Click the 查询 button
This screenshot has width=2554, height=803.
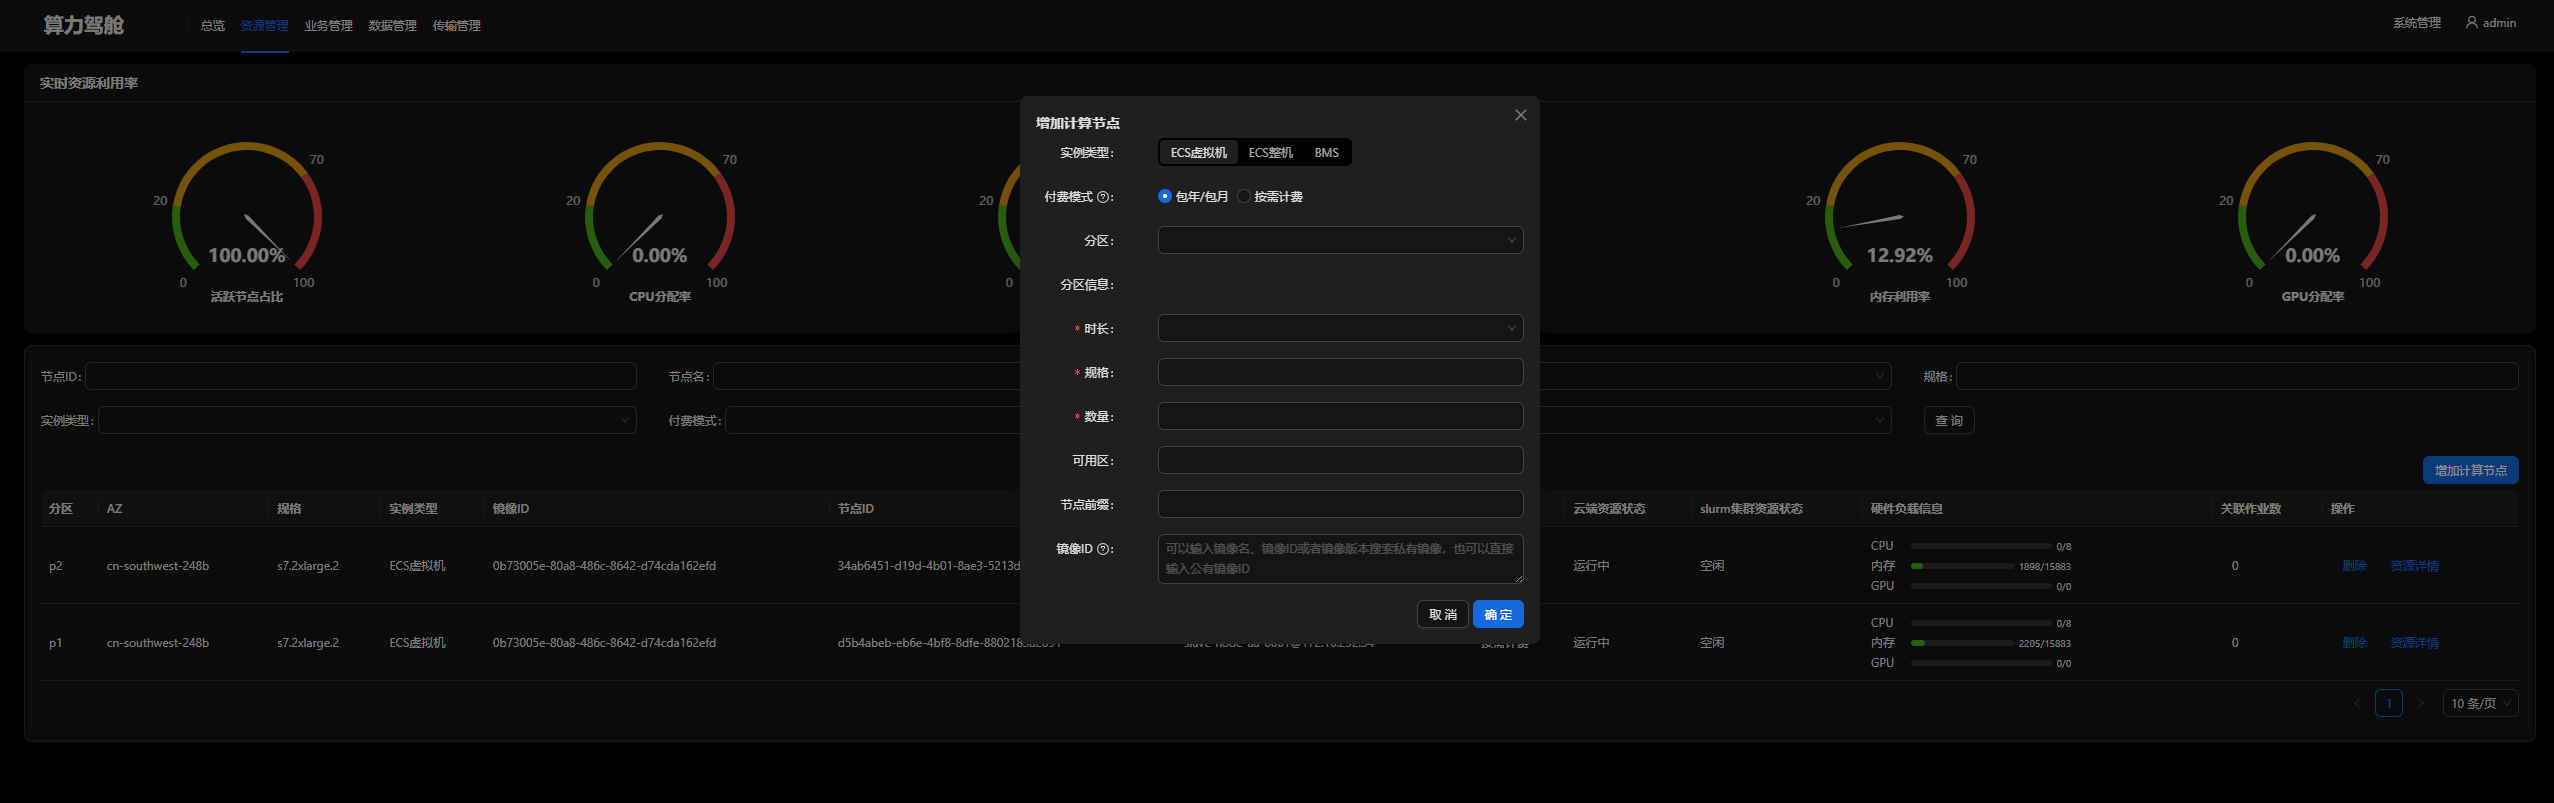(x=1949, y=420)
